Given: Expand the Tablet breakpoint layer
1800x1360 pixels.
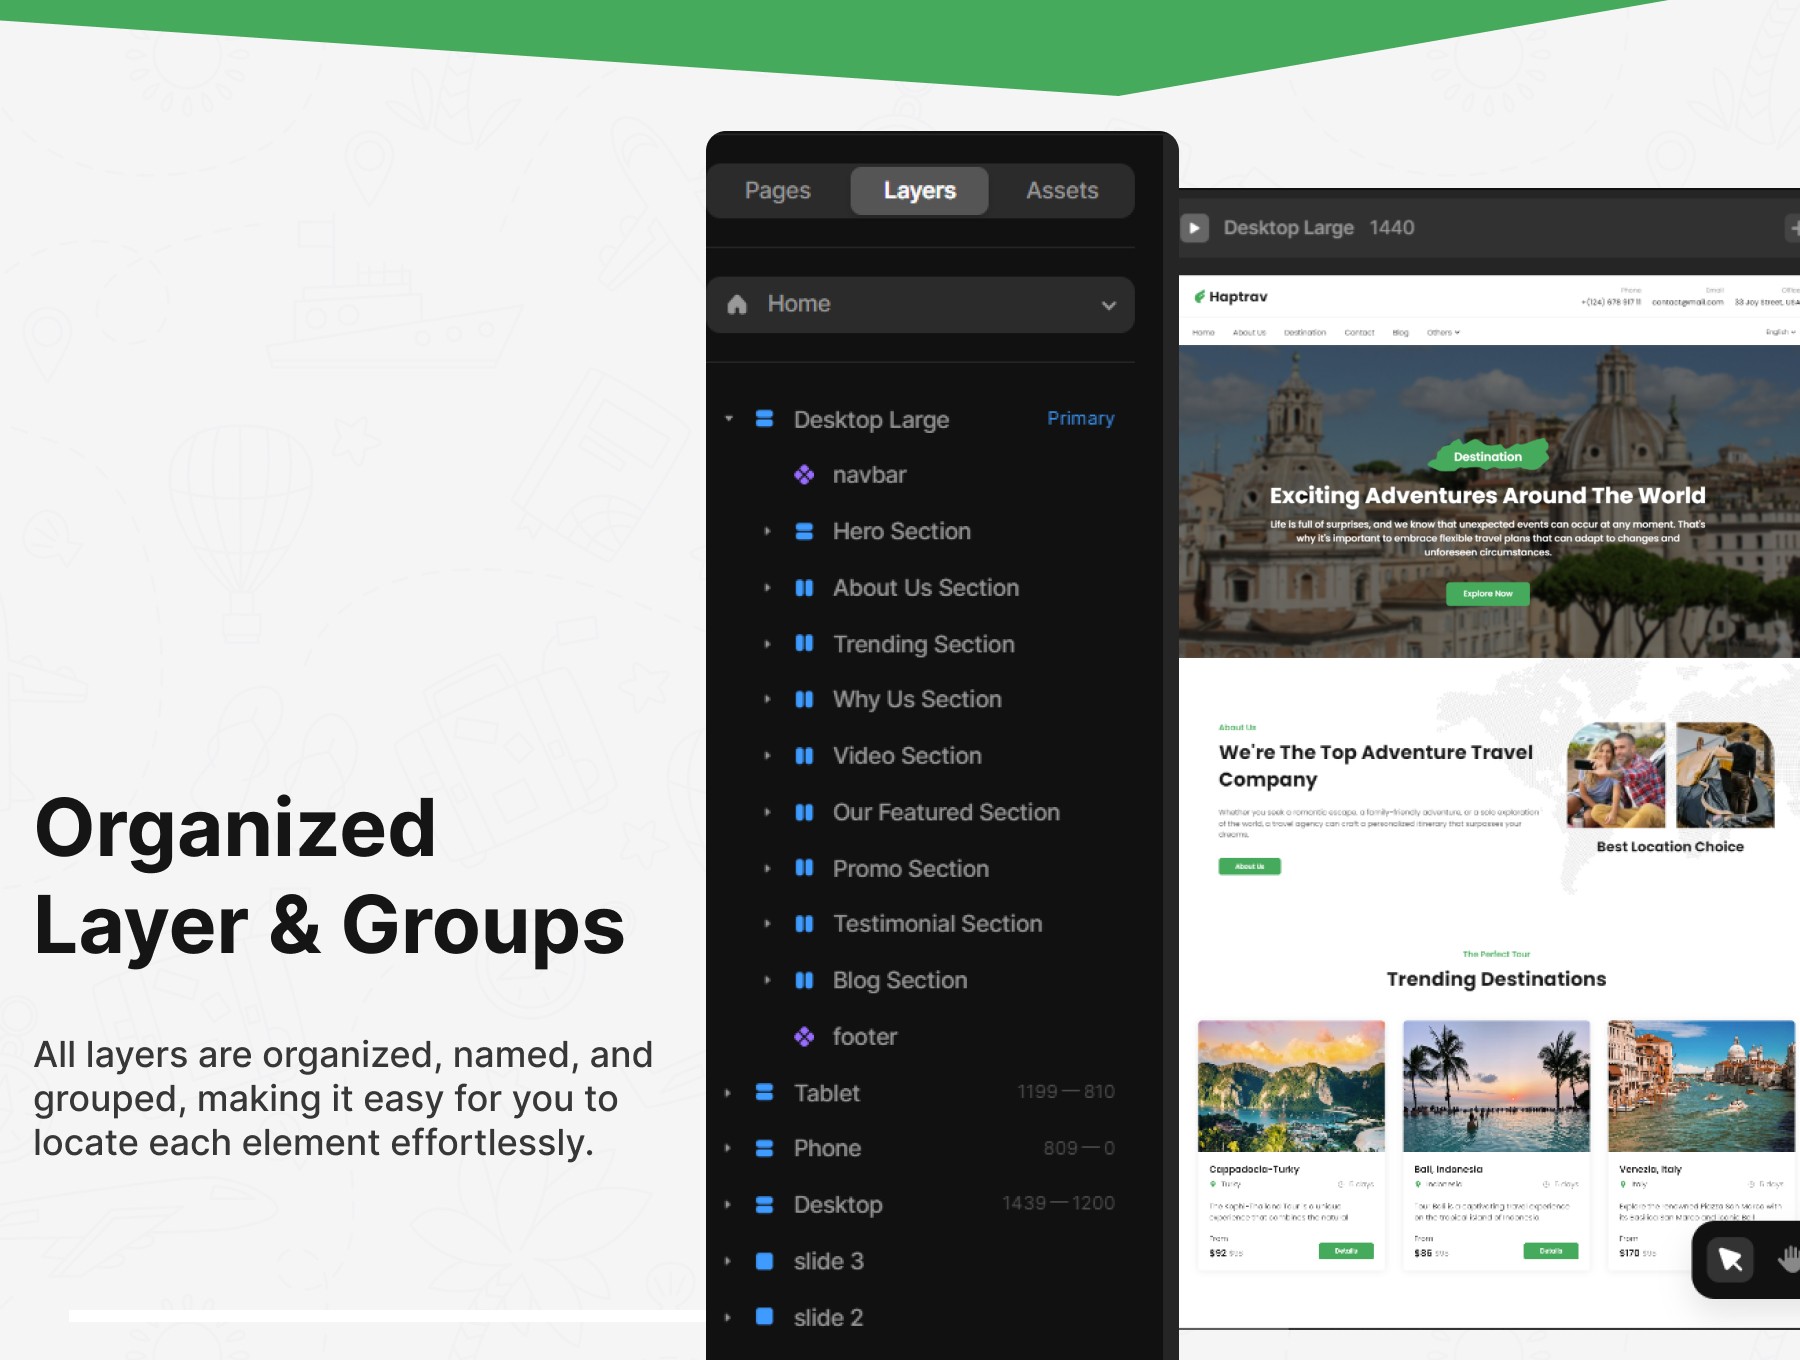Looking at the screenshot, I should point(728,1093).
